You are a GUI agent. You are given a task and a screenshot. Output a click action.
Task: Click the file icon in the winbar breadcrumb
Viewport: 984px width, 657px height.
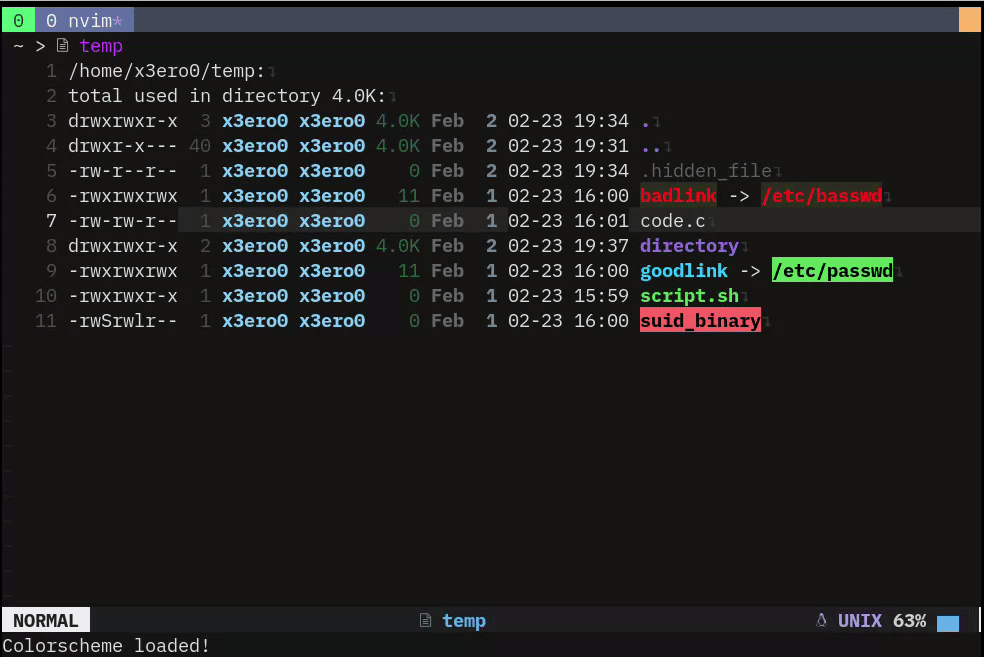click(x=62, y=45)
